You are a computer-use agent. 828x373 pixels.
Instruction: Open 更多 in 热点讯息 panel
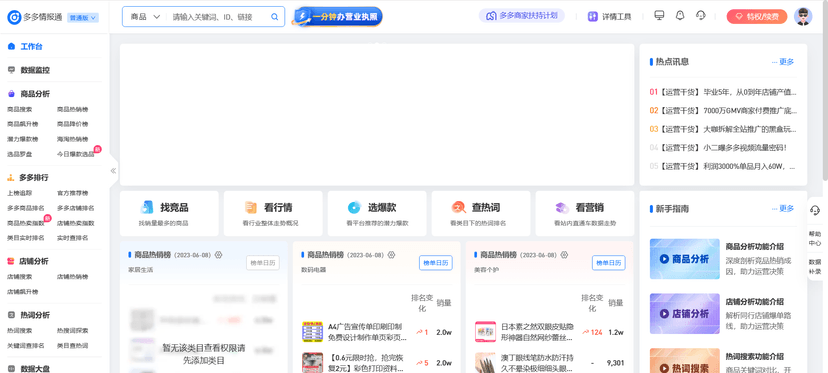[x=783, y=62]
